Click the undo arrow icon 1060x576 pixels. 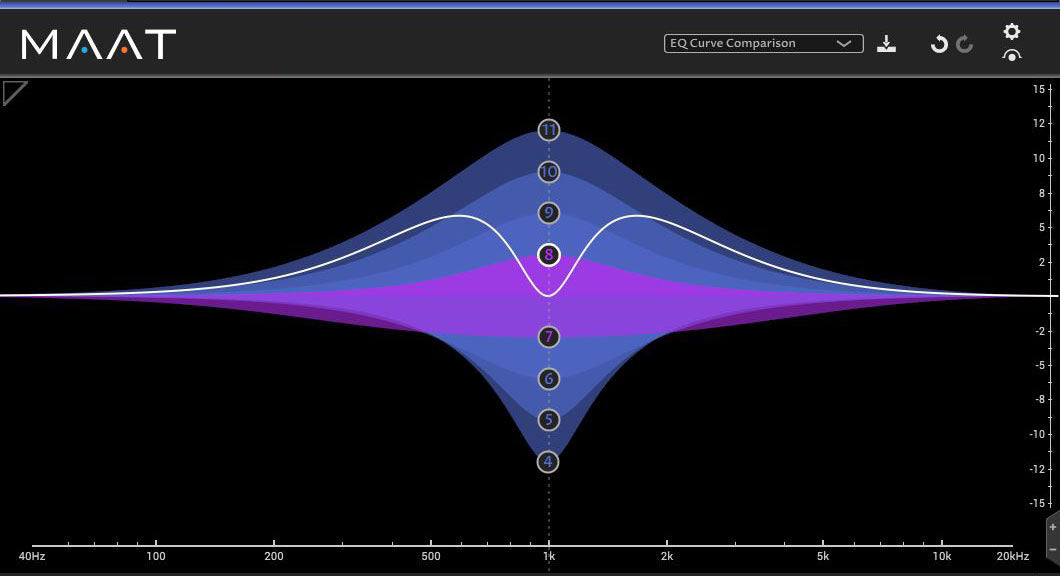point(938,44)
